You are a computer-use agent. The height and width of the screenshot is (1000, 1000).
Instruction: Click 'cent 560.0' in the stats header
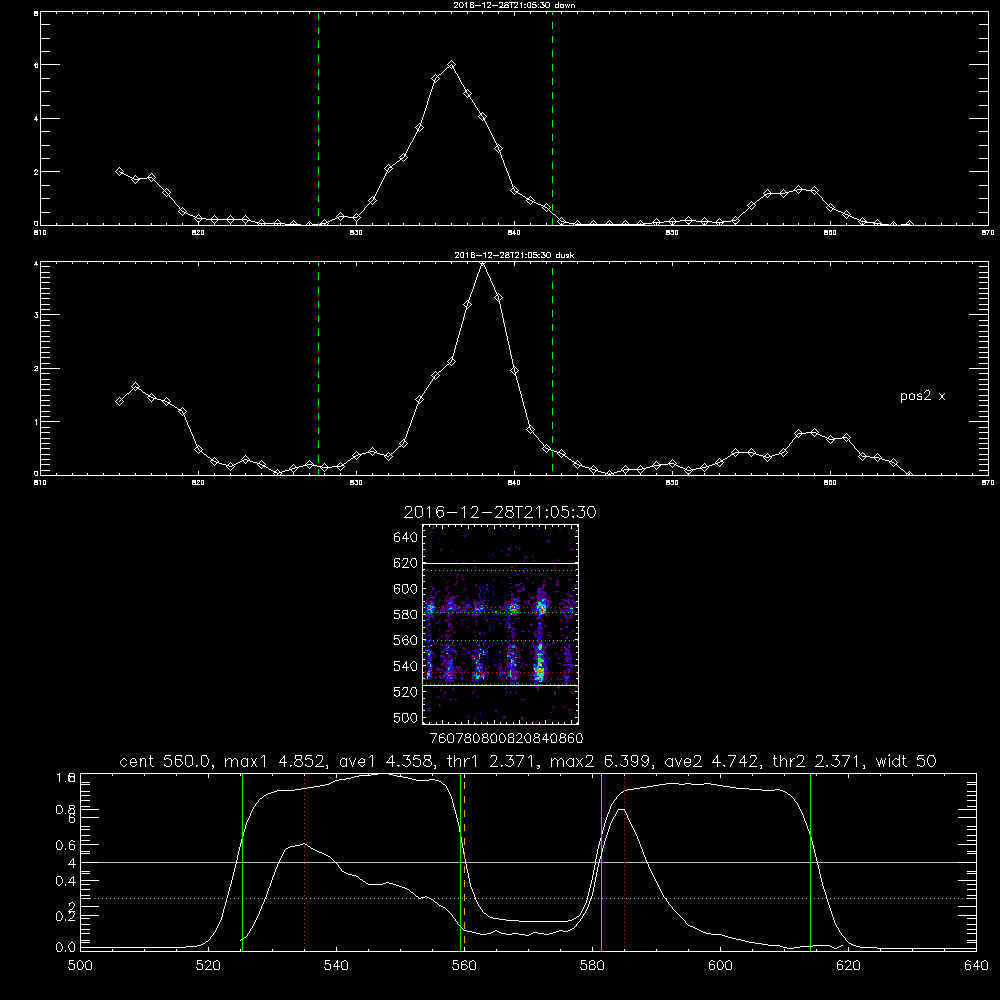pos(166,761)
